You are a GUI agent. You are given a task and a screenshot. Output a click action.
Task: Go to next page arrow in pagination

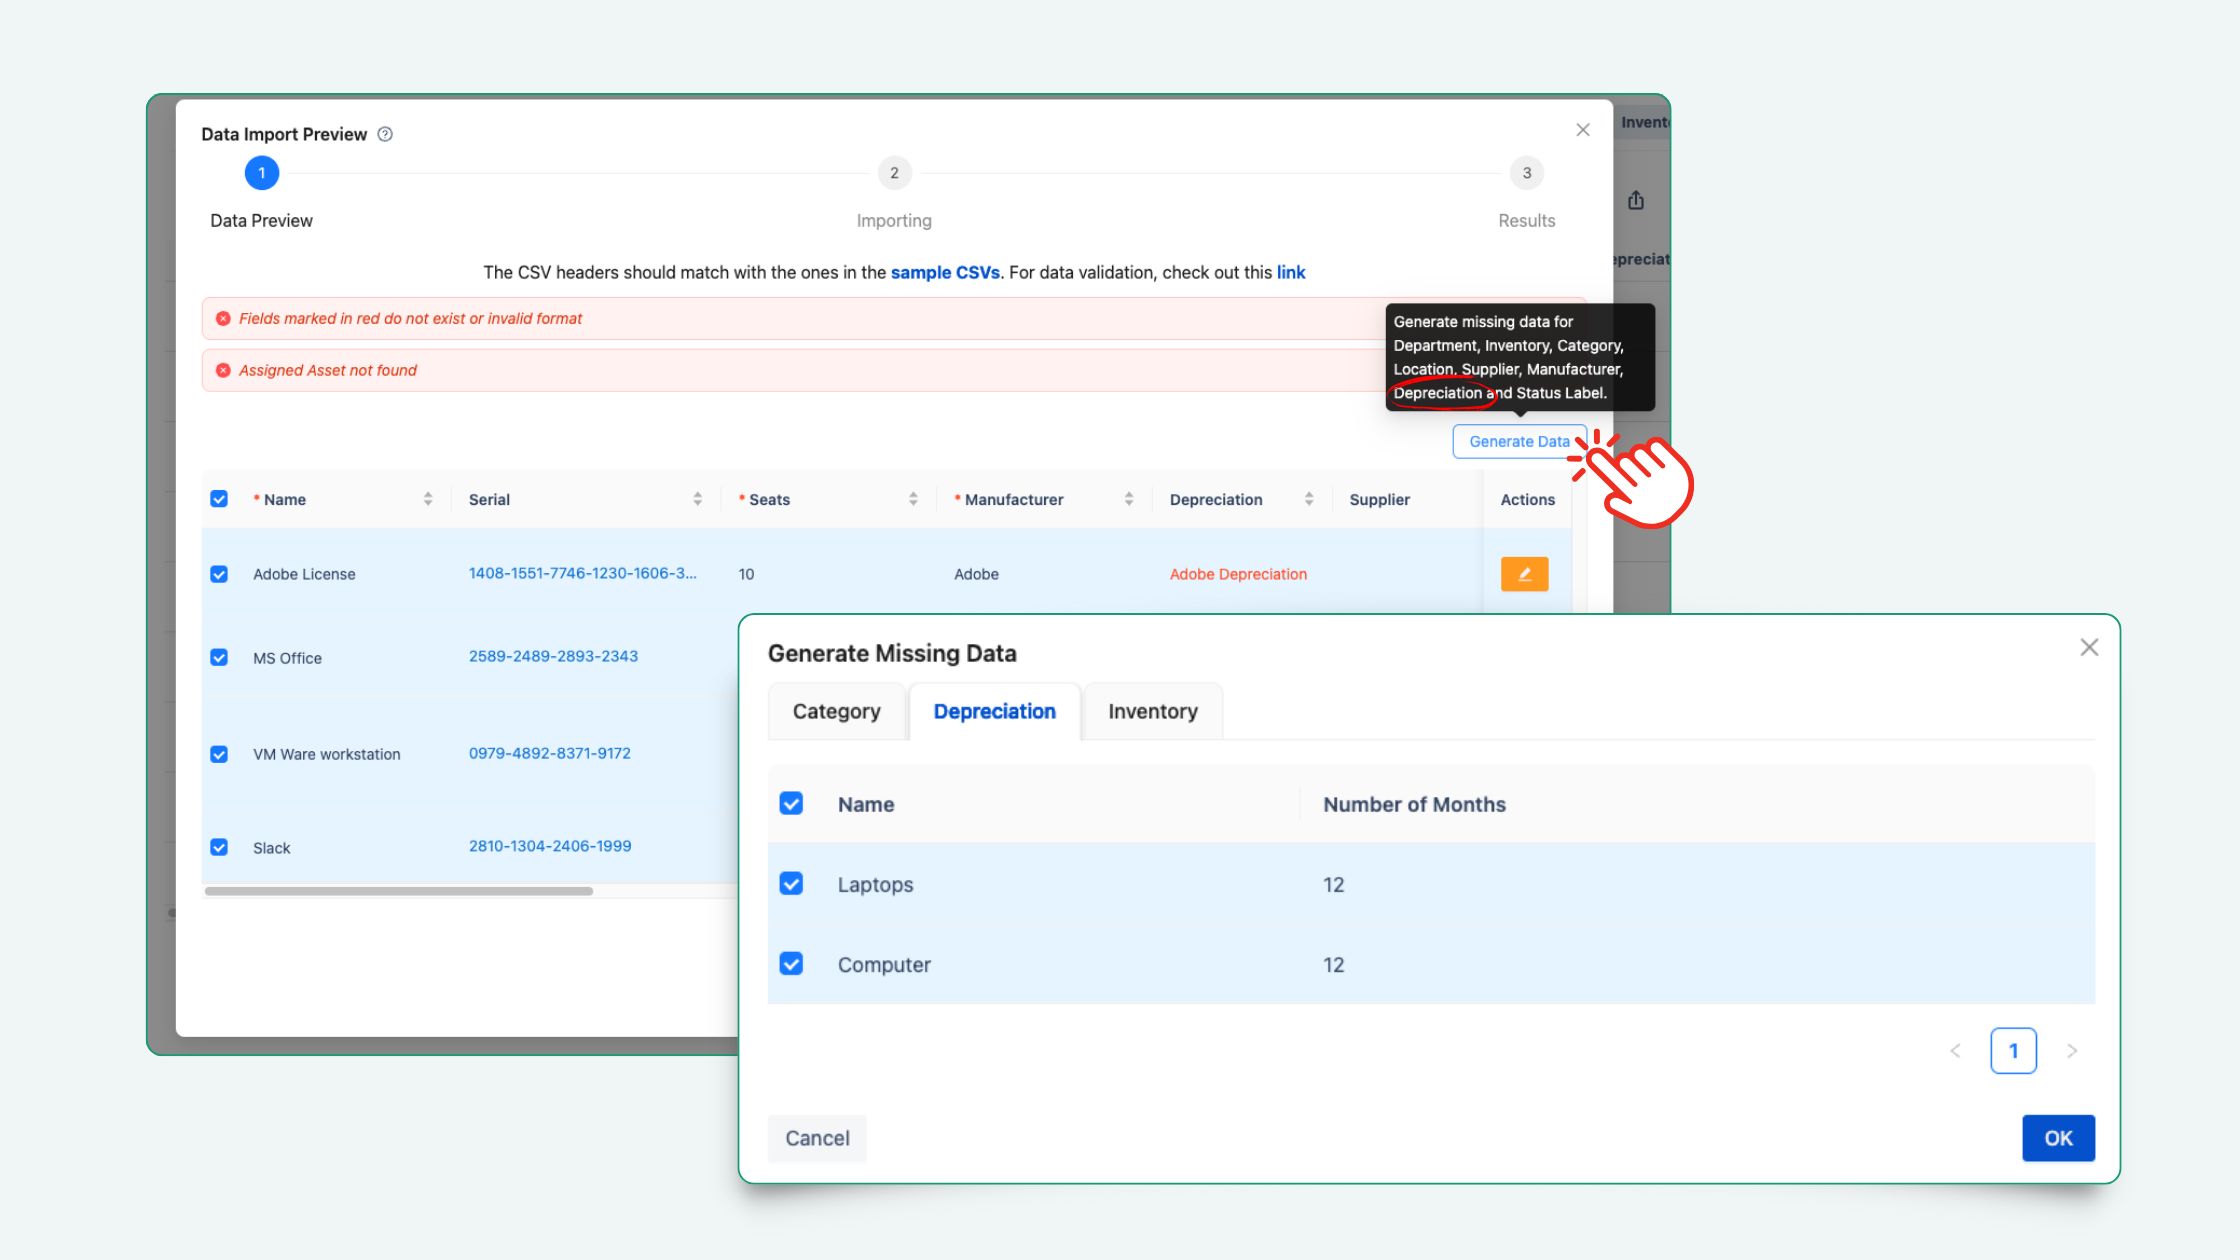(x=2072, y=1051)
